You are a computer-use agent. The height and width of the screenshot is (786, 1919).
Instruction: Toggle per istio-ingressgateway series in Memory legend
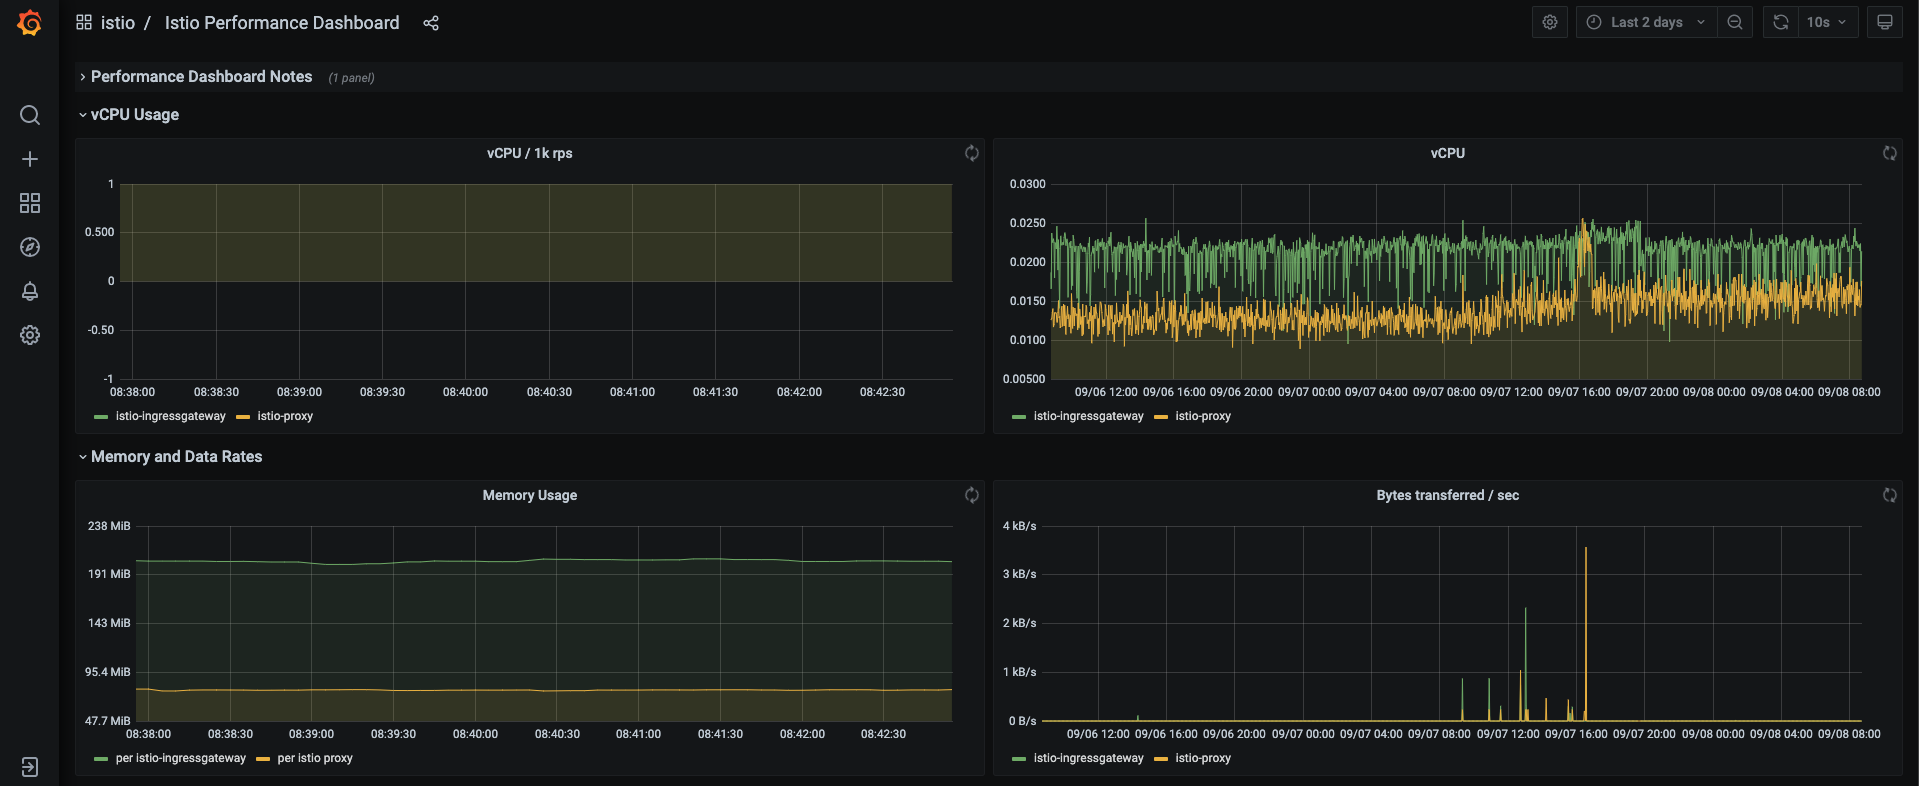pos(180,758)
